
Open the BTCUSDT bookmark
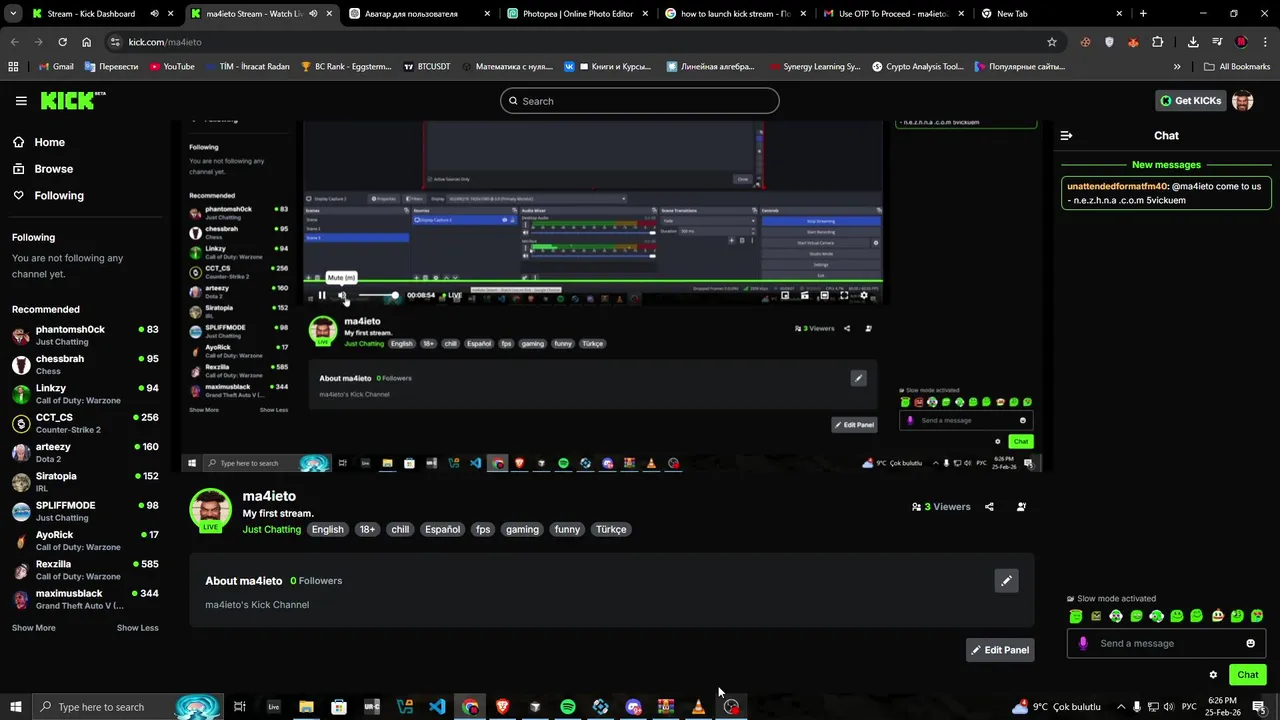[427, 67]
